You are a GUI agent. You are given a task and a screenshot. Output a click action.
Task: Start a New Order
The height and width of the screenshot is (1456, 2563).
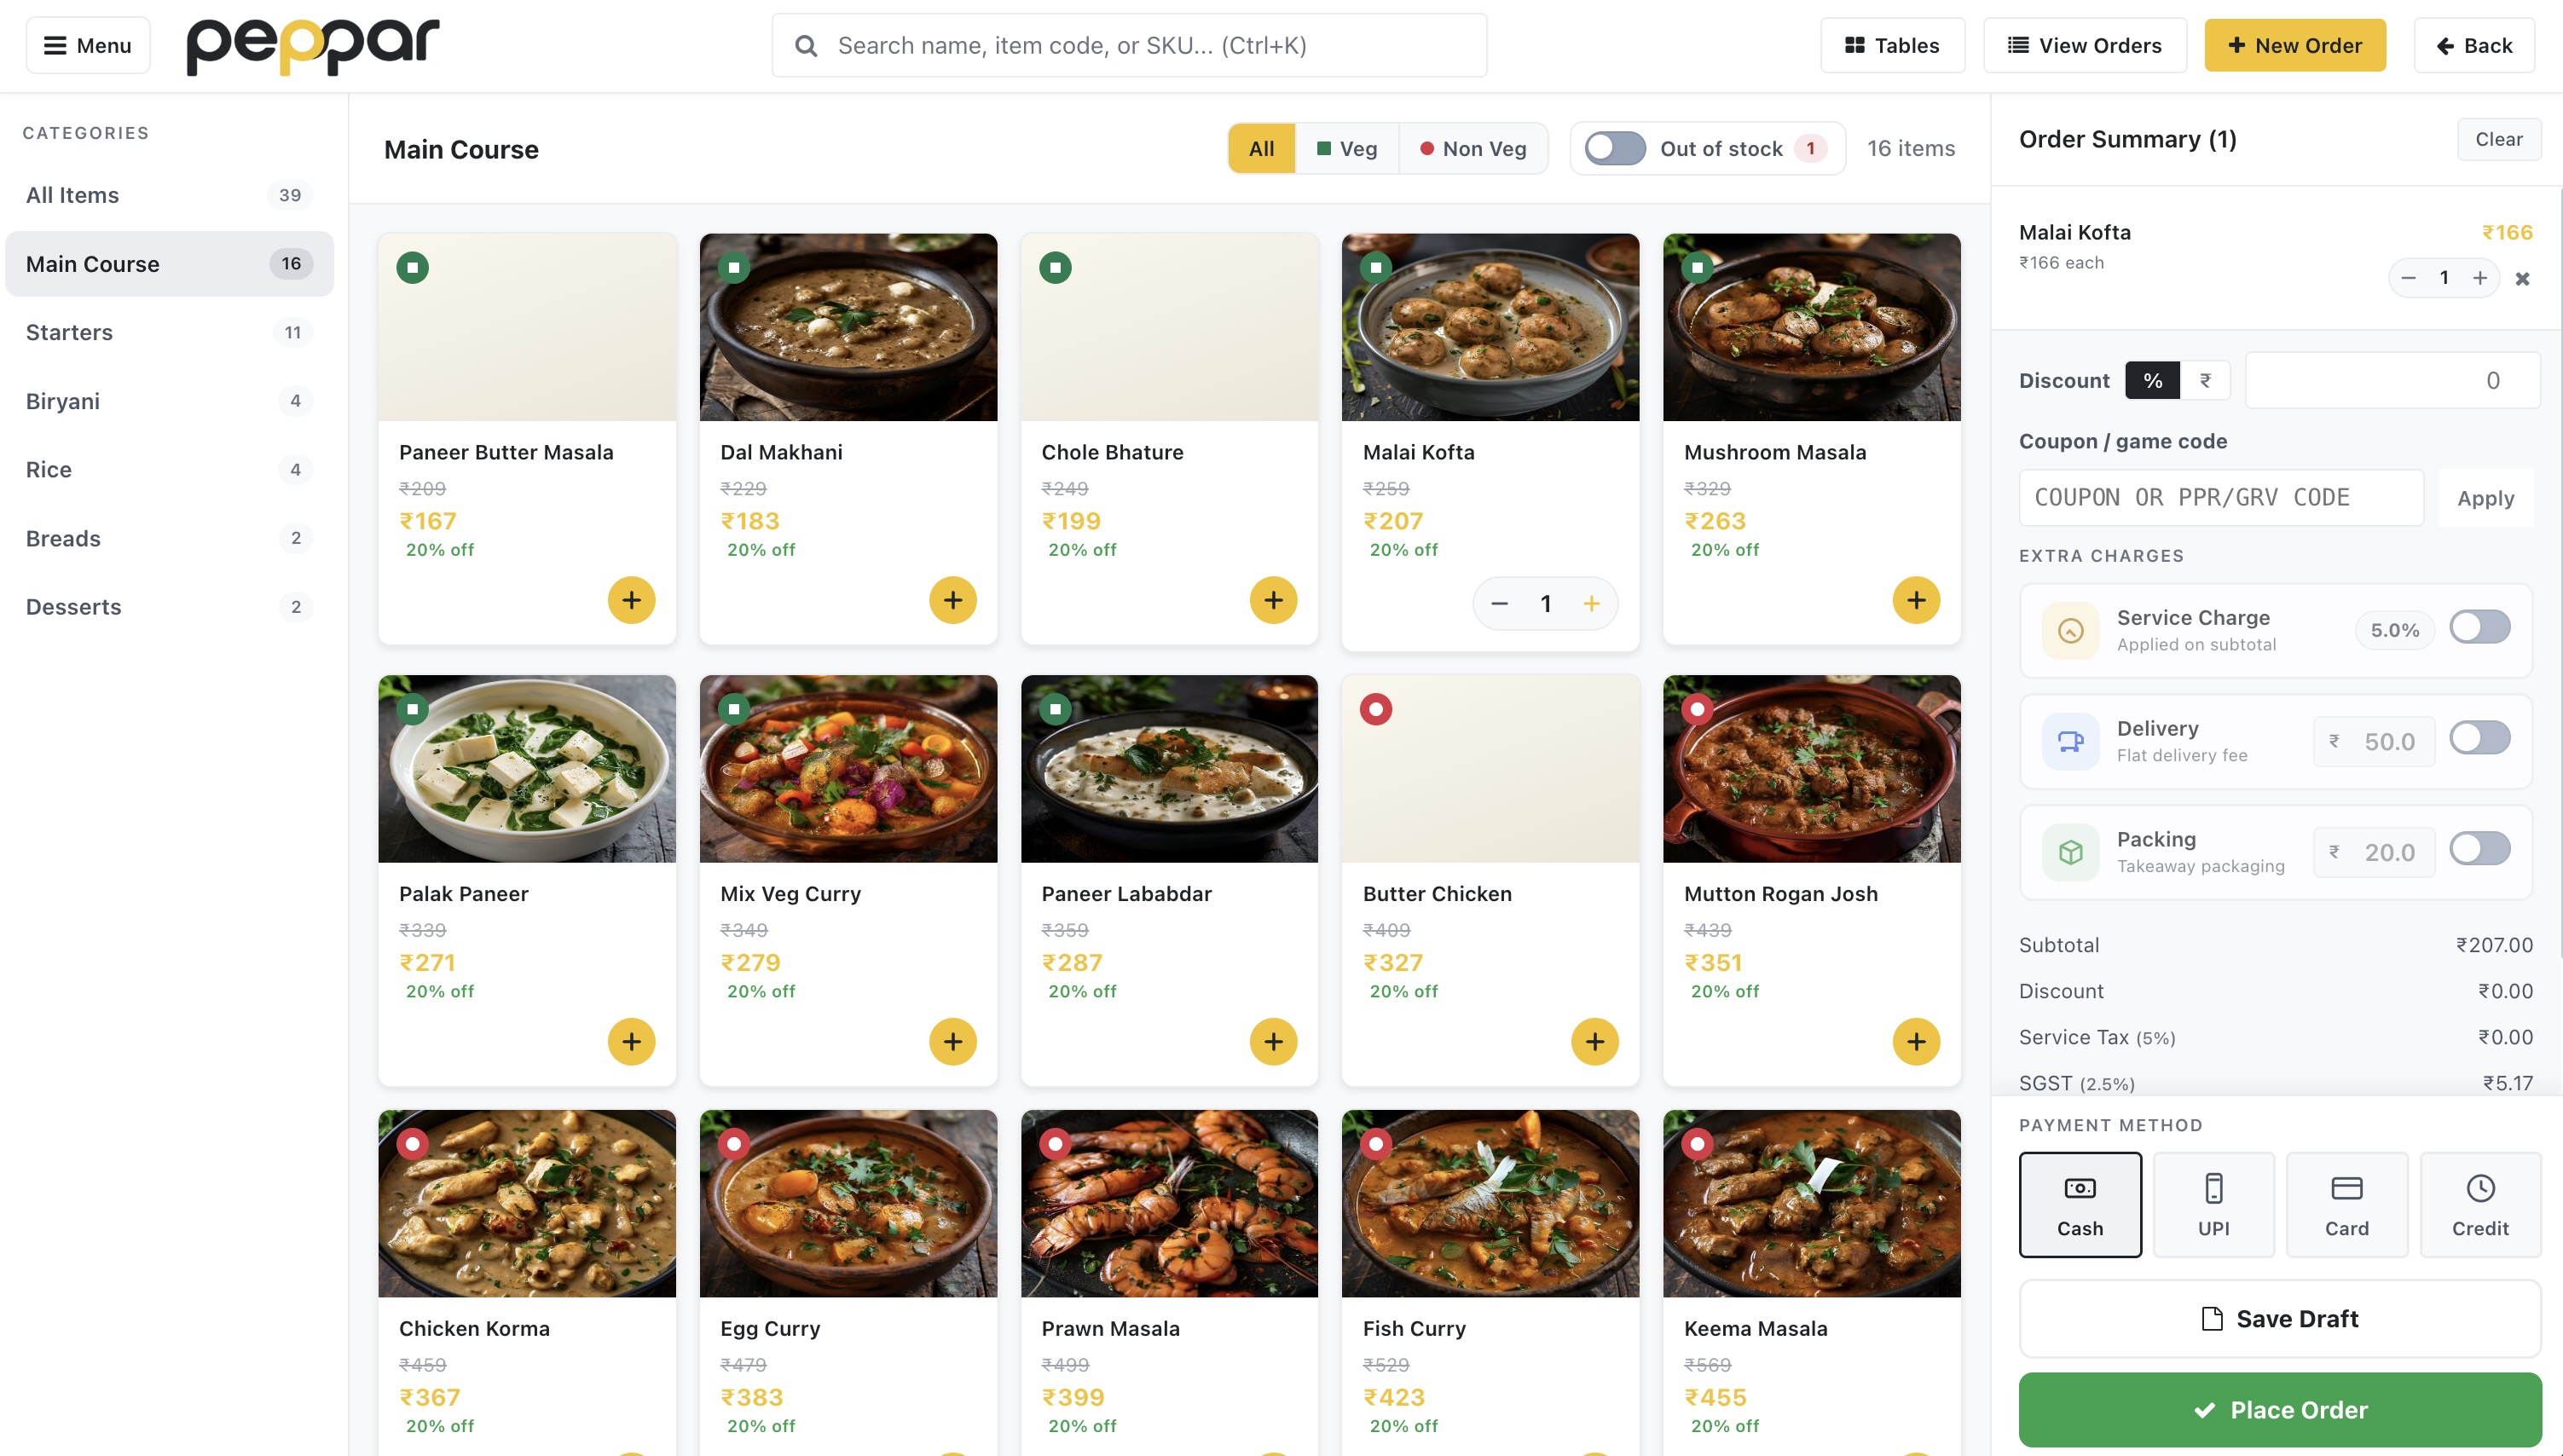click(2295, 45)
